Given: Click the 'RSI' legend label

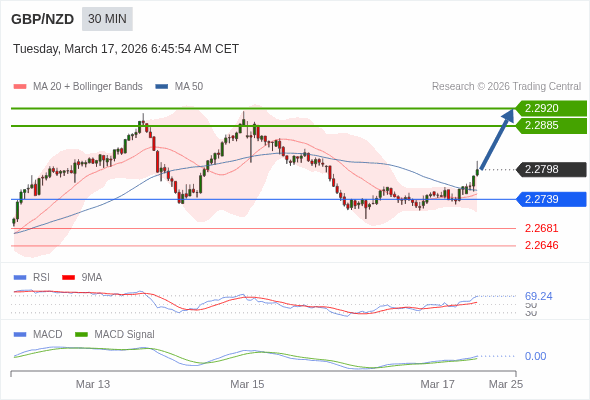Looking at the screenshot, I should (41, 278).
